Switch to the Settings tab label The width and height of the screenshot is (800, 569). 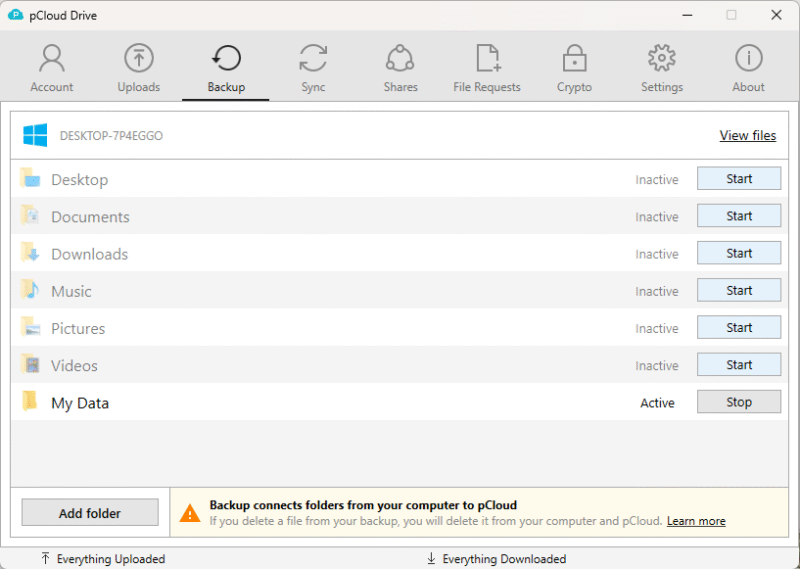tap(662, 87)
